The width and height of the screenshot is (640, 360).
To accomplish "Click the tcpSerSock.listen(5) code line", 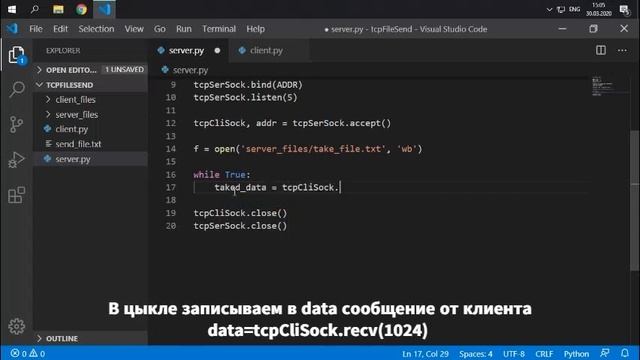I will click(245, 98).
